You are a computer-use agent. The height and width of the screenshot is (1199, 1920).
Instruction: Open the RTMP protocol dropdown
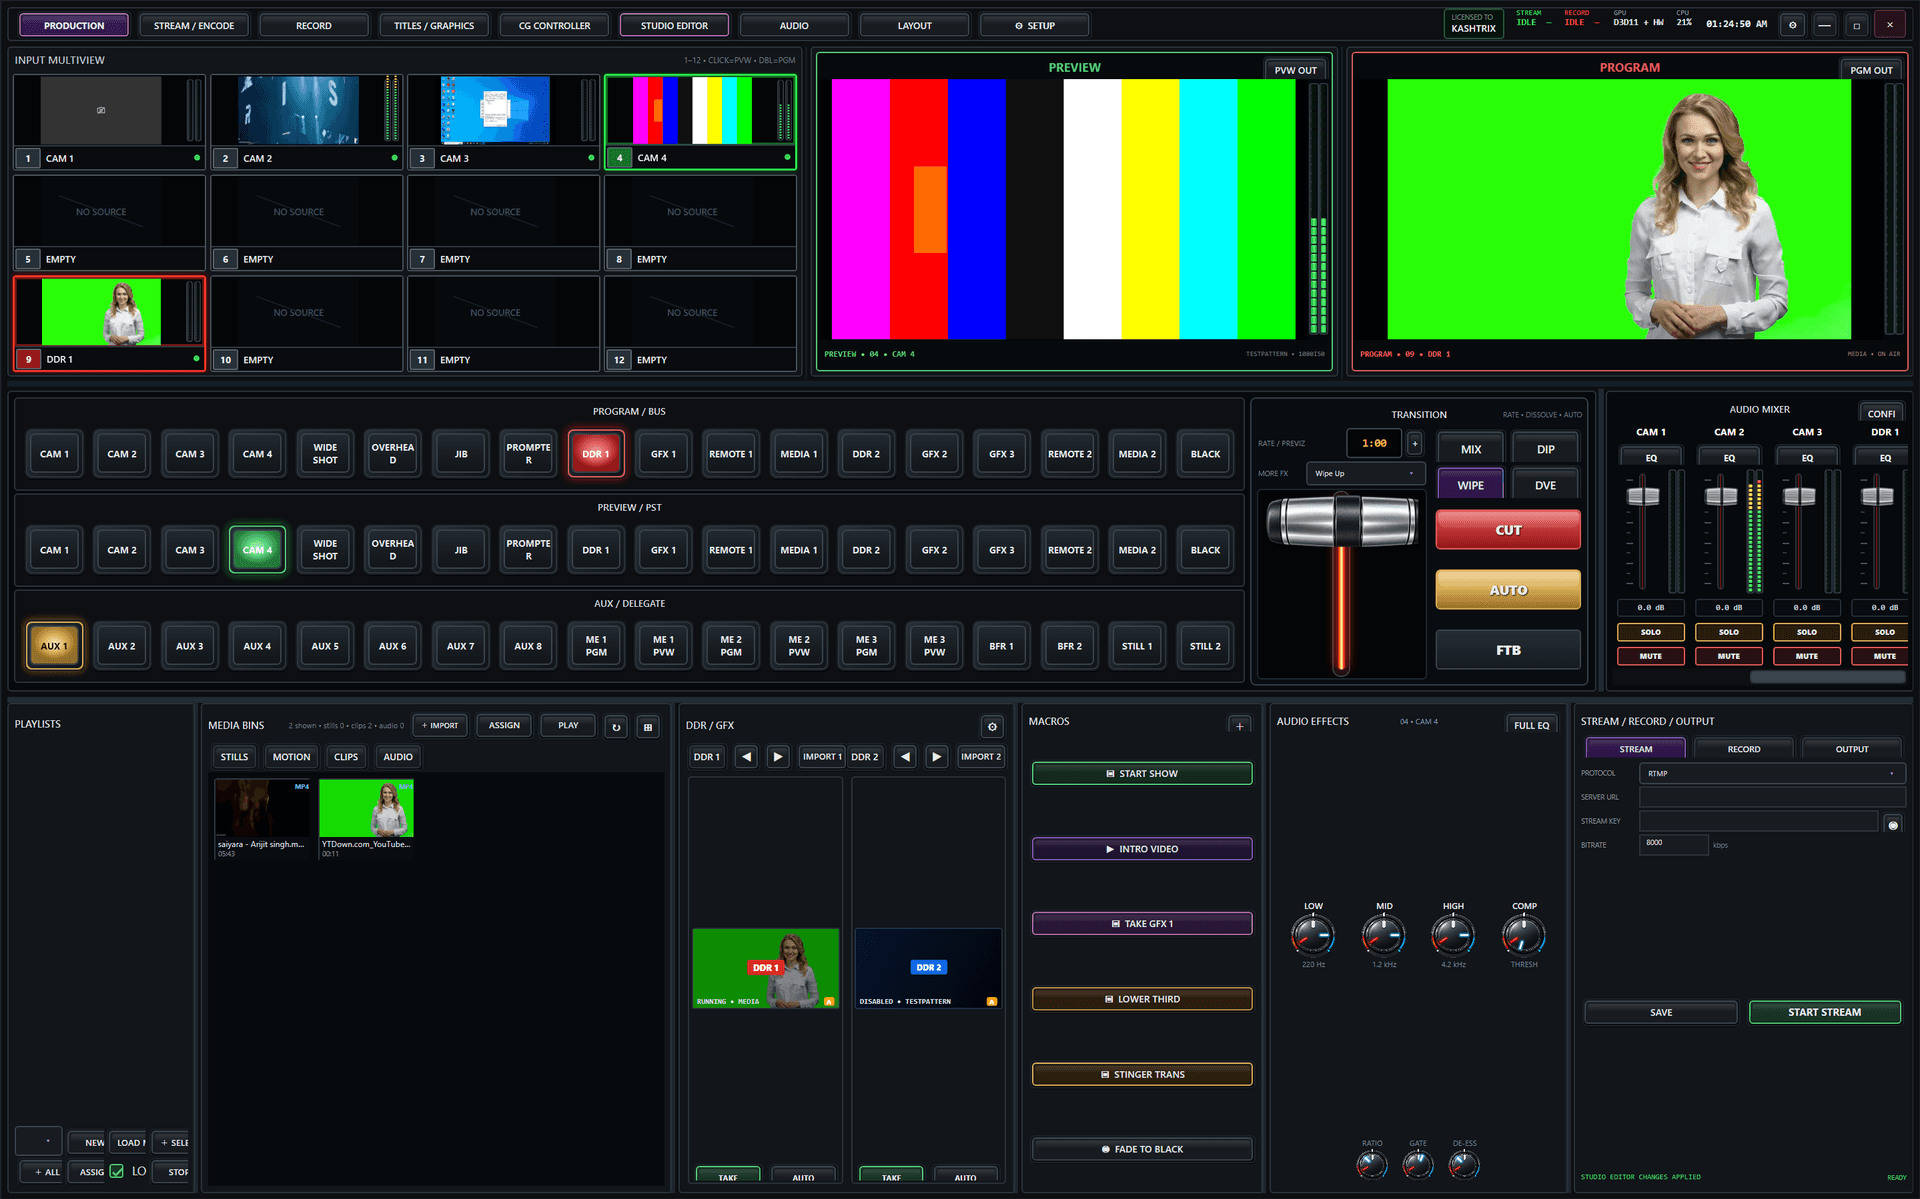[x=1772, y=774]
